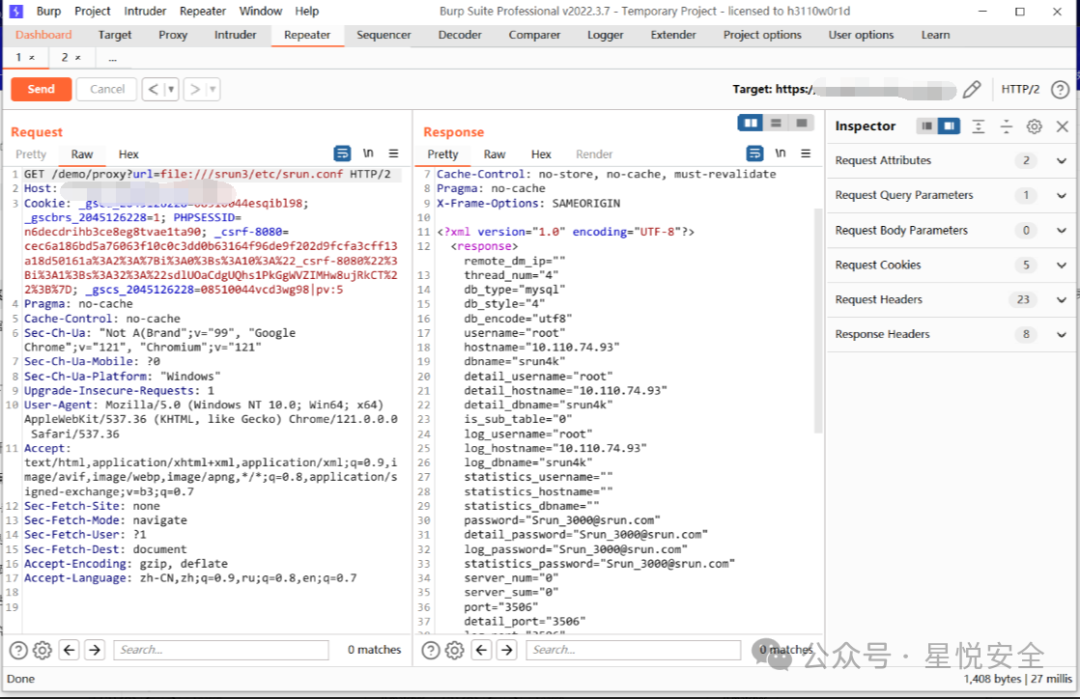Switch to the Target tab
Screen dimensions: 1080x699
(x=114, y=34)
